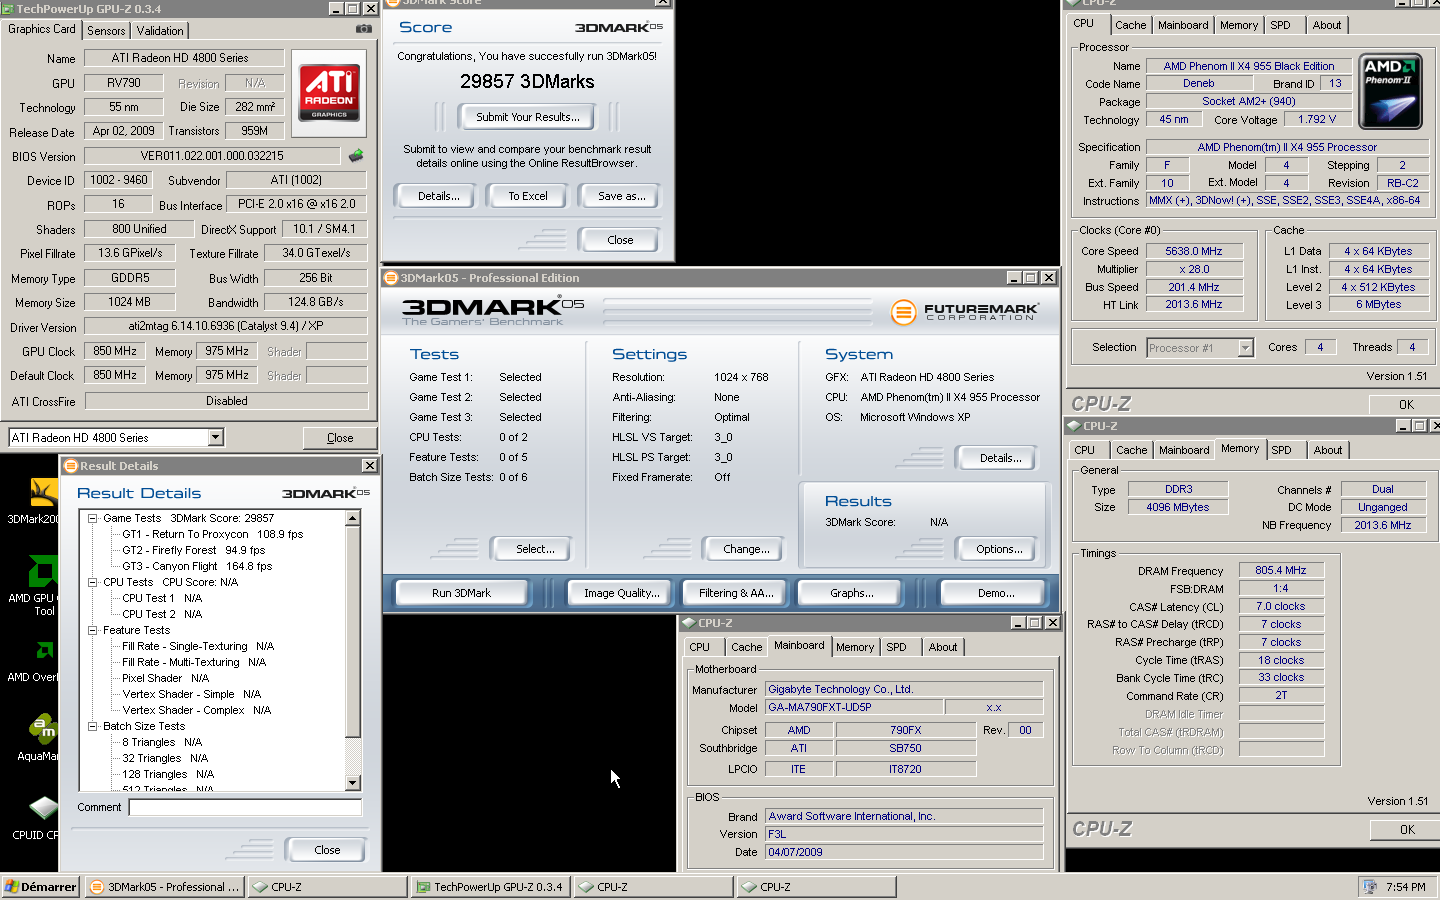1440x900 pixels.
Task: Select the Vertex Shader - Complex row
Action: [x=196, y=710]
